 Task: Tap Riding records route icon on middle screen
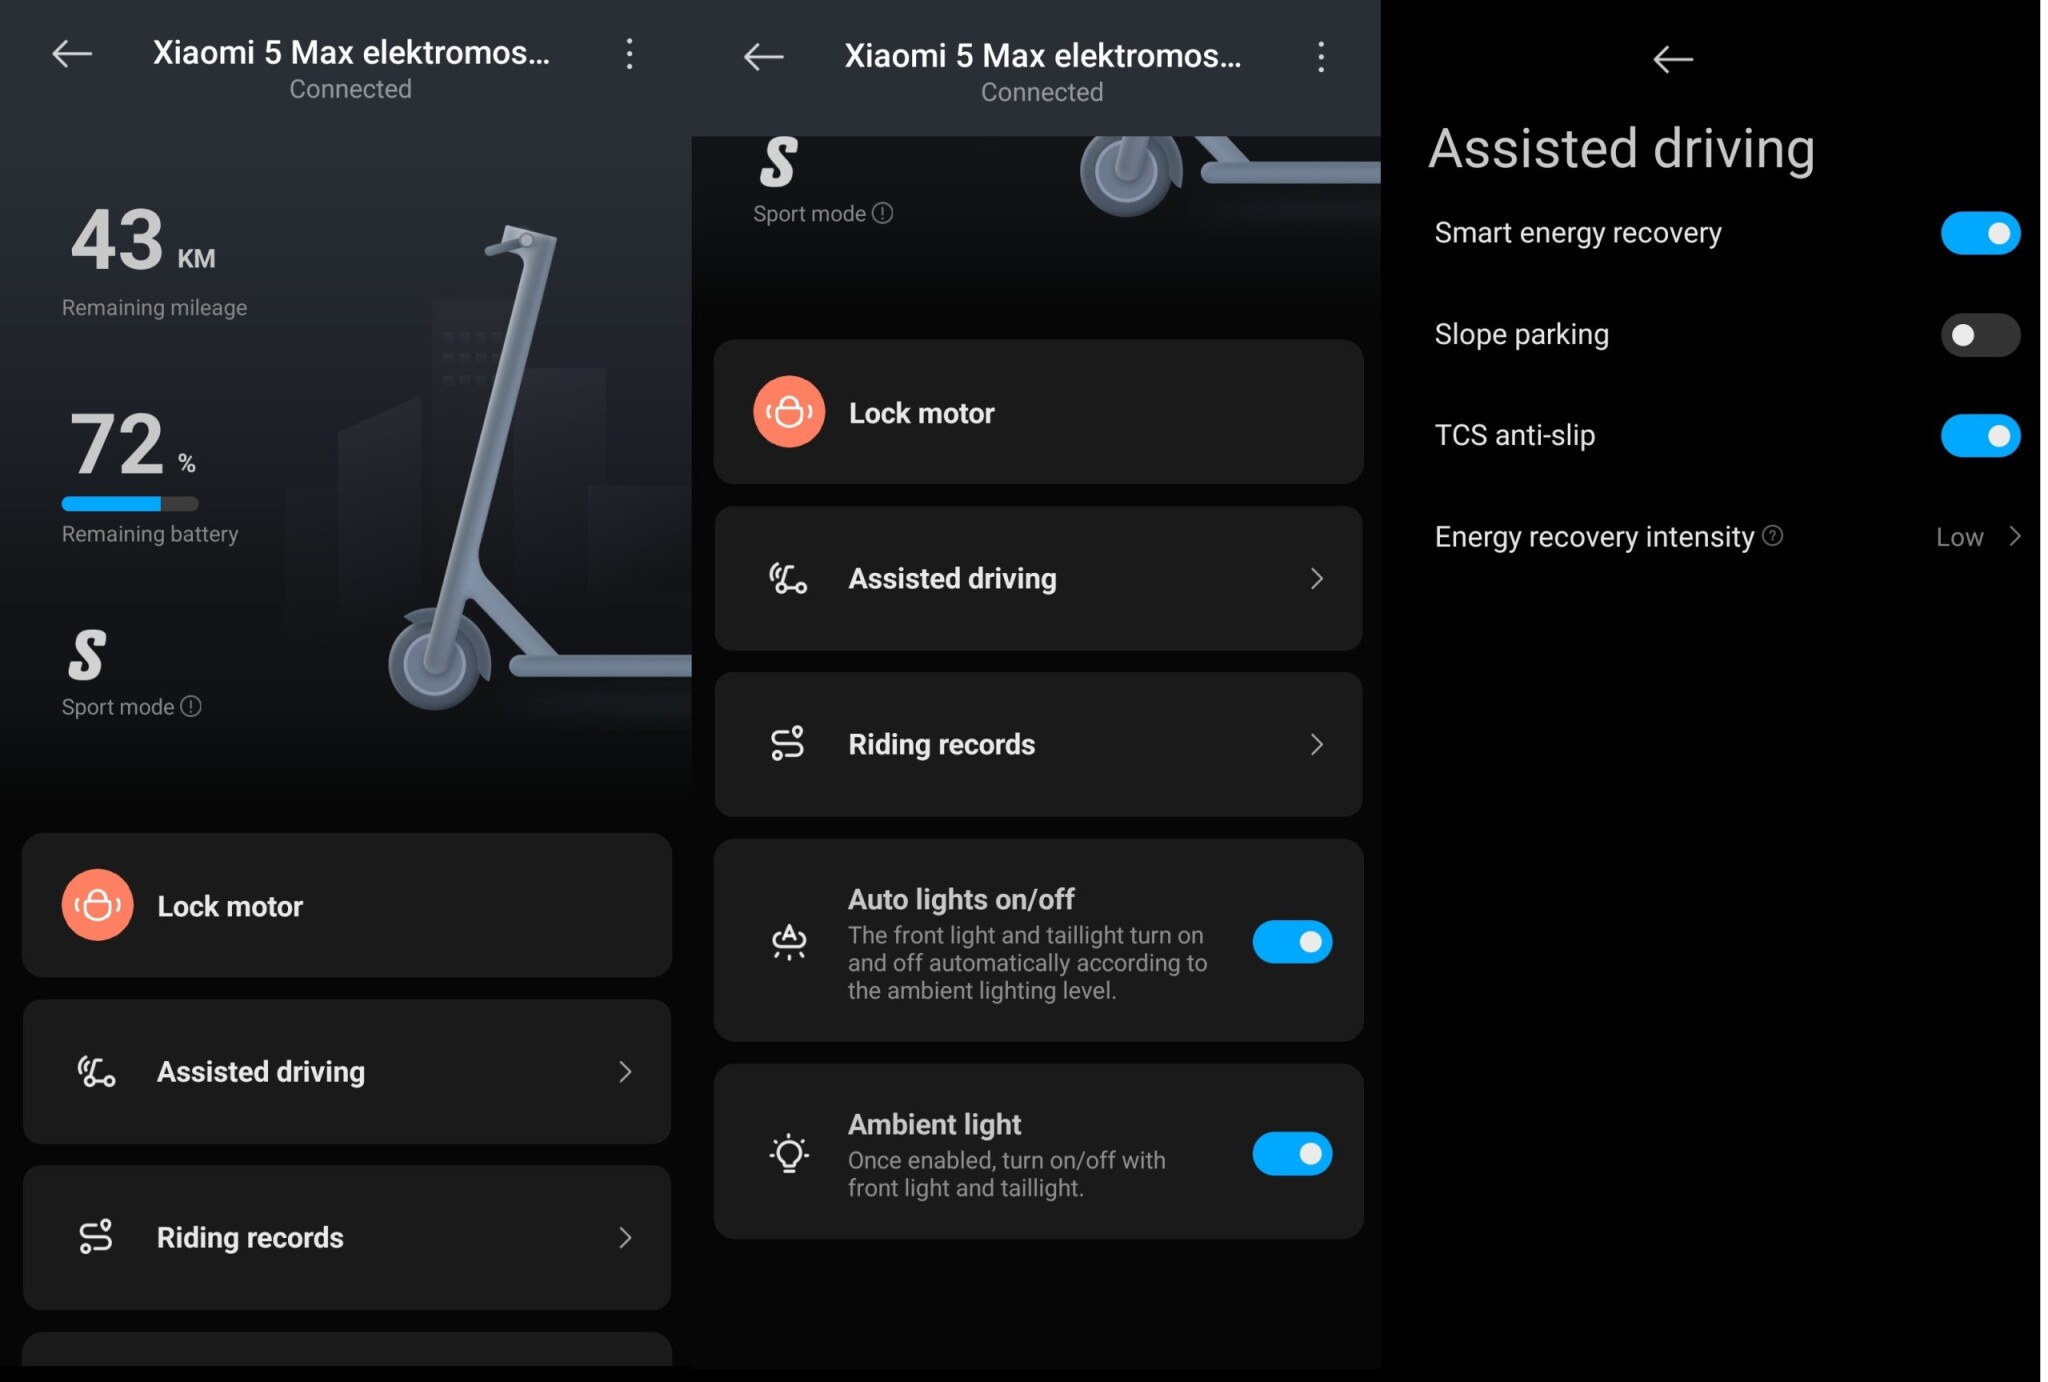tap(788, 744)
